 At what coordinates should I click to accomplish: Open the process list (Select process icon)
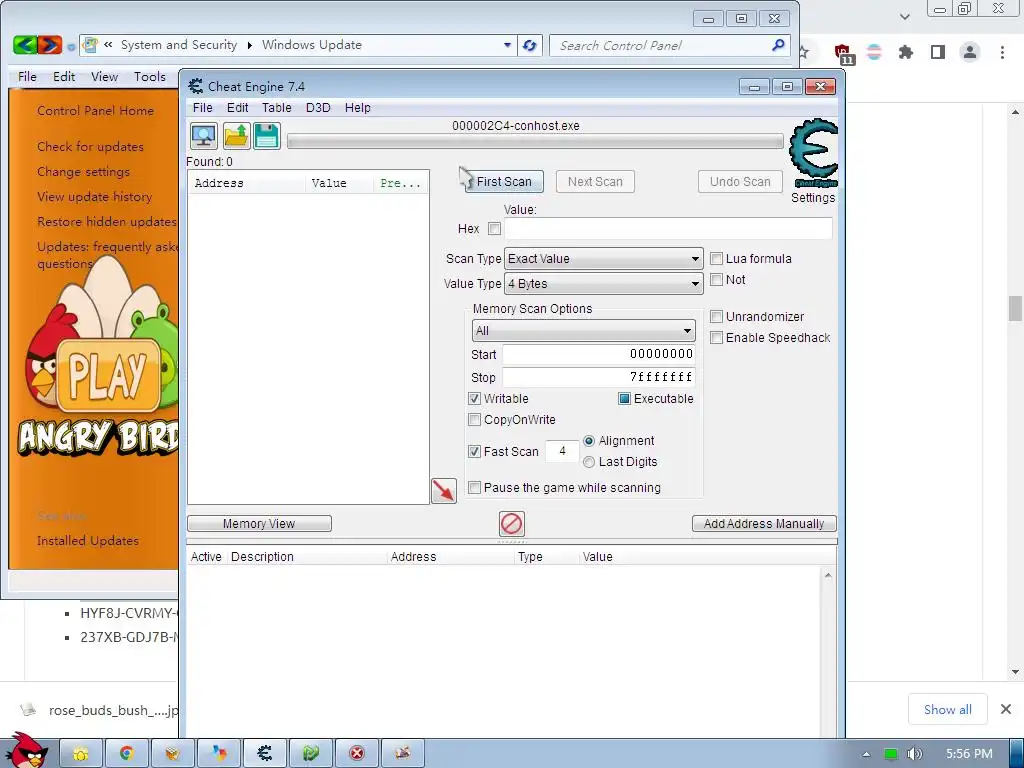[x=204, y=136]
